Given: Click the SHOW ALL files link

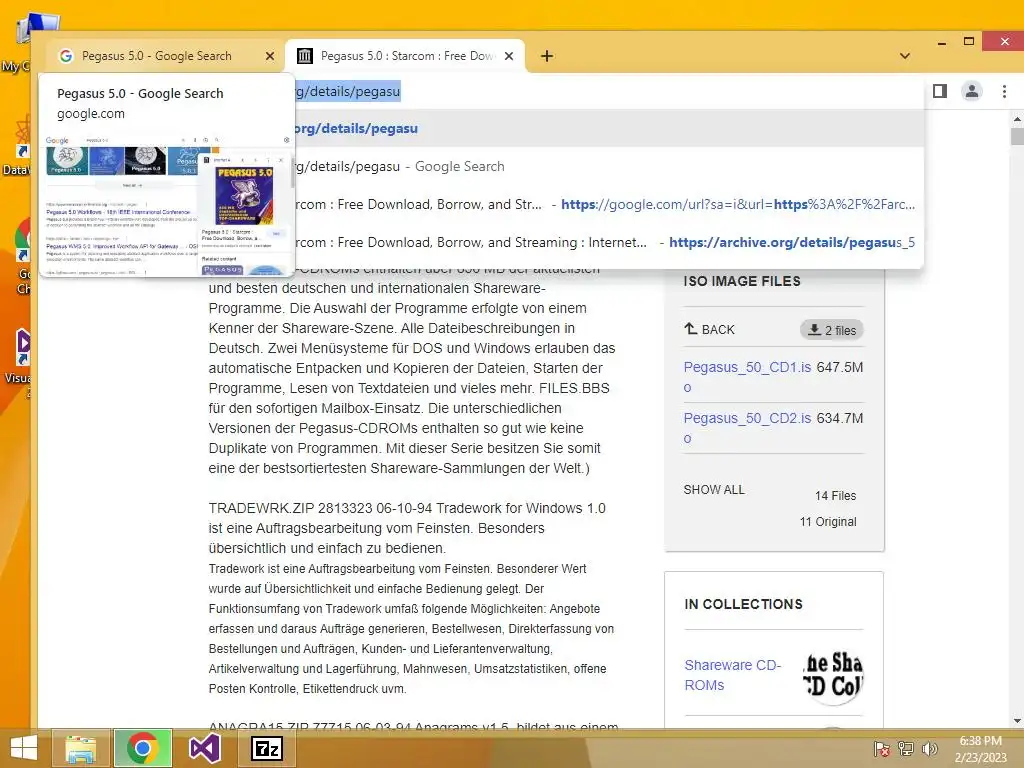Looking at the screenshot, I should [714, 490].
